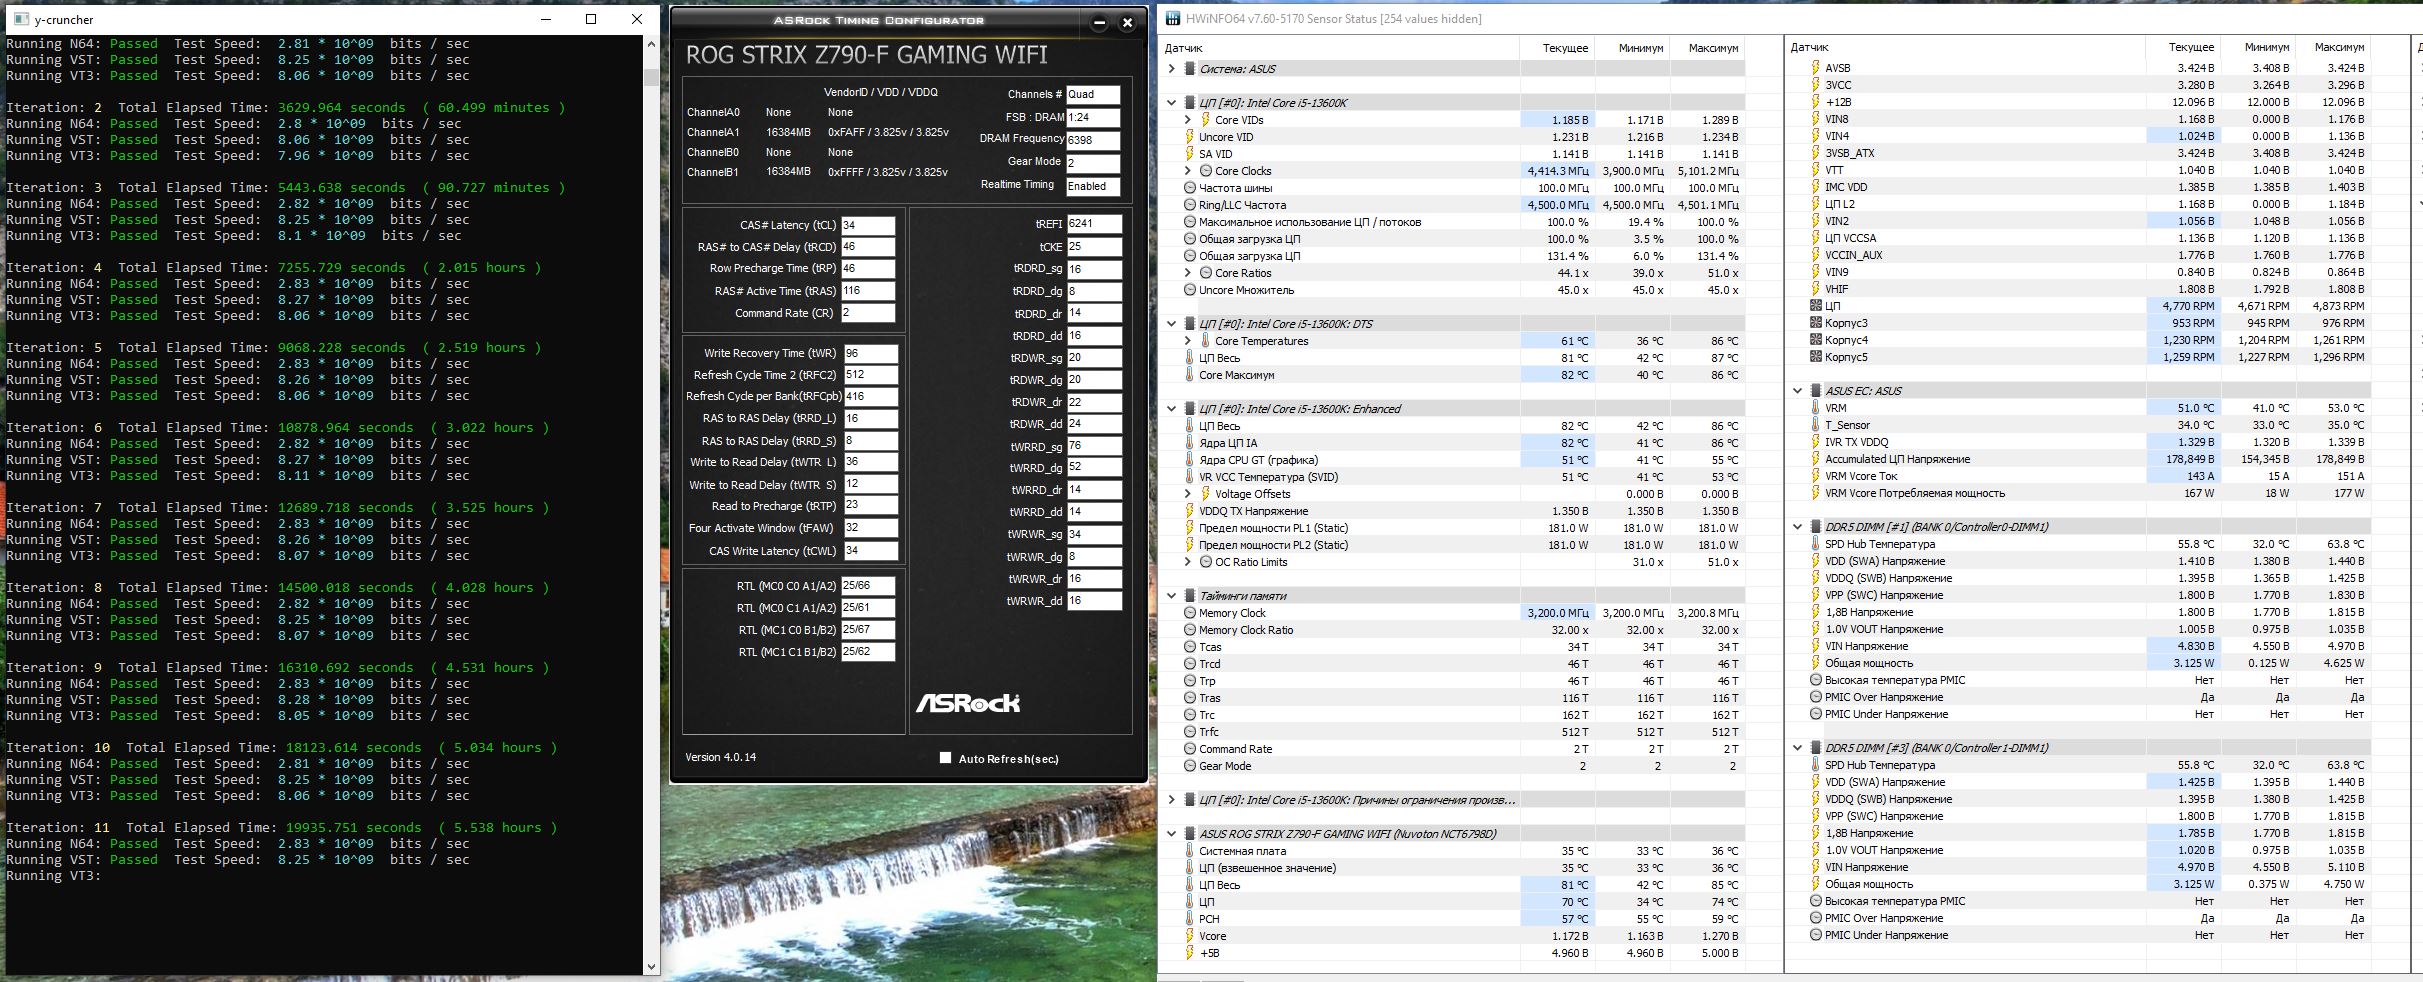Click the Uncore VID voltage icon
The height and width of the screenshot is (982, 2423).
point(1190,137)
